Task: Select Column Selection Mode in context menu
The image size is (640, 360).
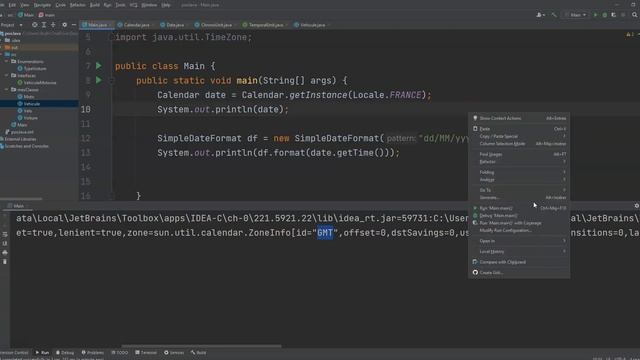Action: [519, 144]
